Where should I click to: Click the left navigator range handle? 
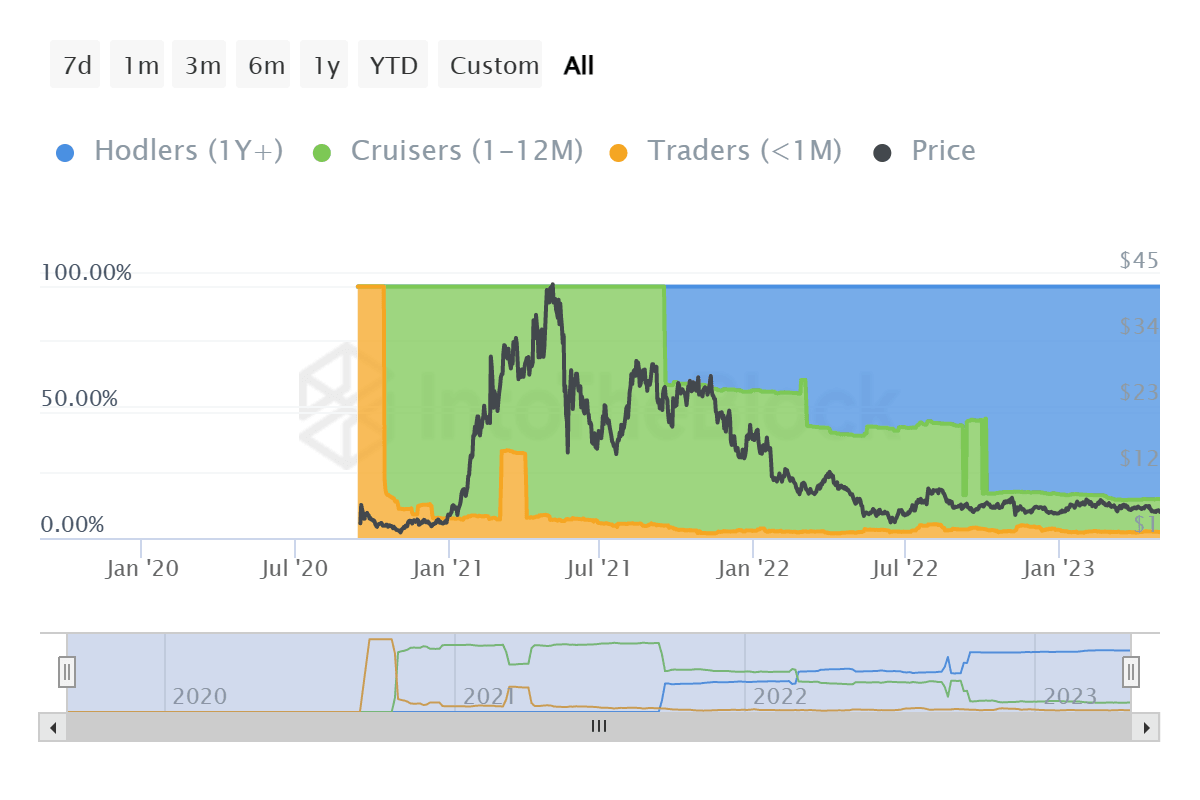pyautogui.click(x=67, y=671)
